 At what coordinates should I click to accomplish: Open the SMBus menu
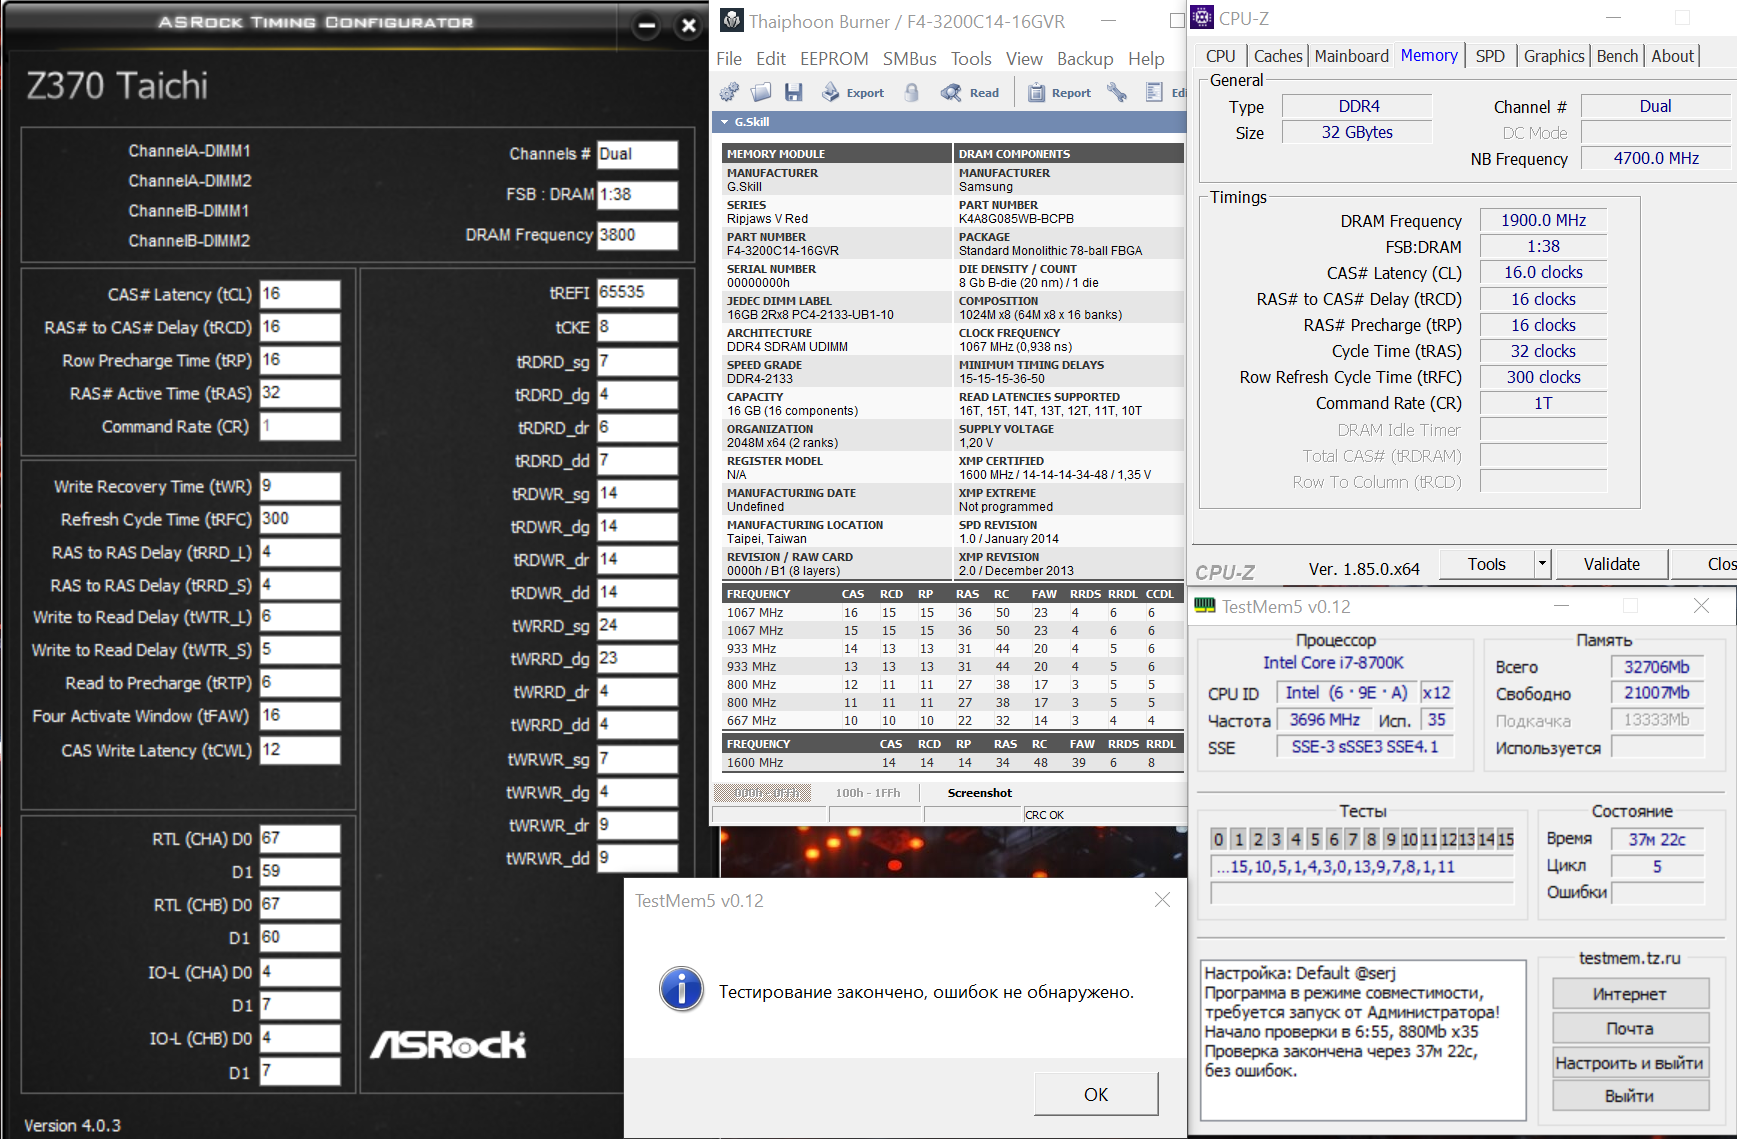[910, 59]
